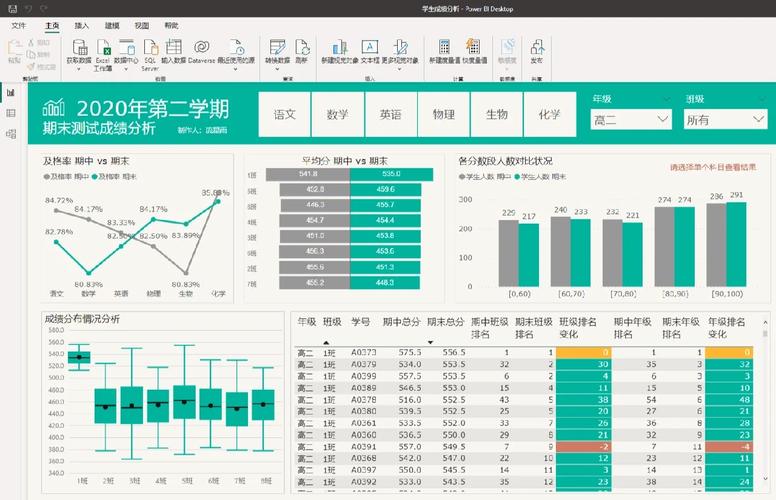This screenshot has height=500, width=776.
Task: Click the 获取数据 (Get data) icon
Action: [80, 47]
